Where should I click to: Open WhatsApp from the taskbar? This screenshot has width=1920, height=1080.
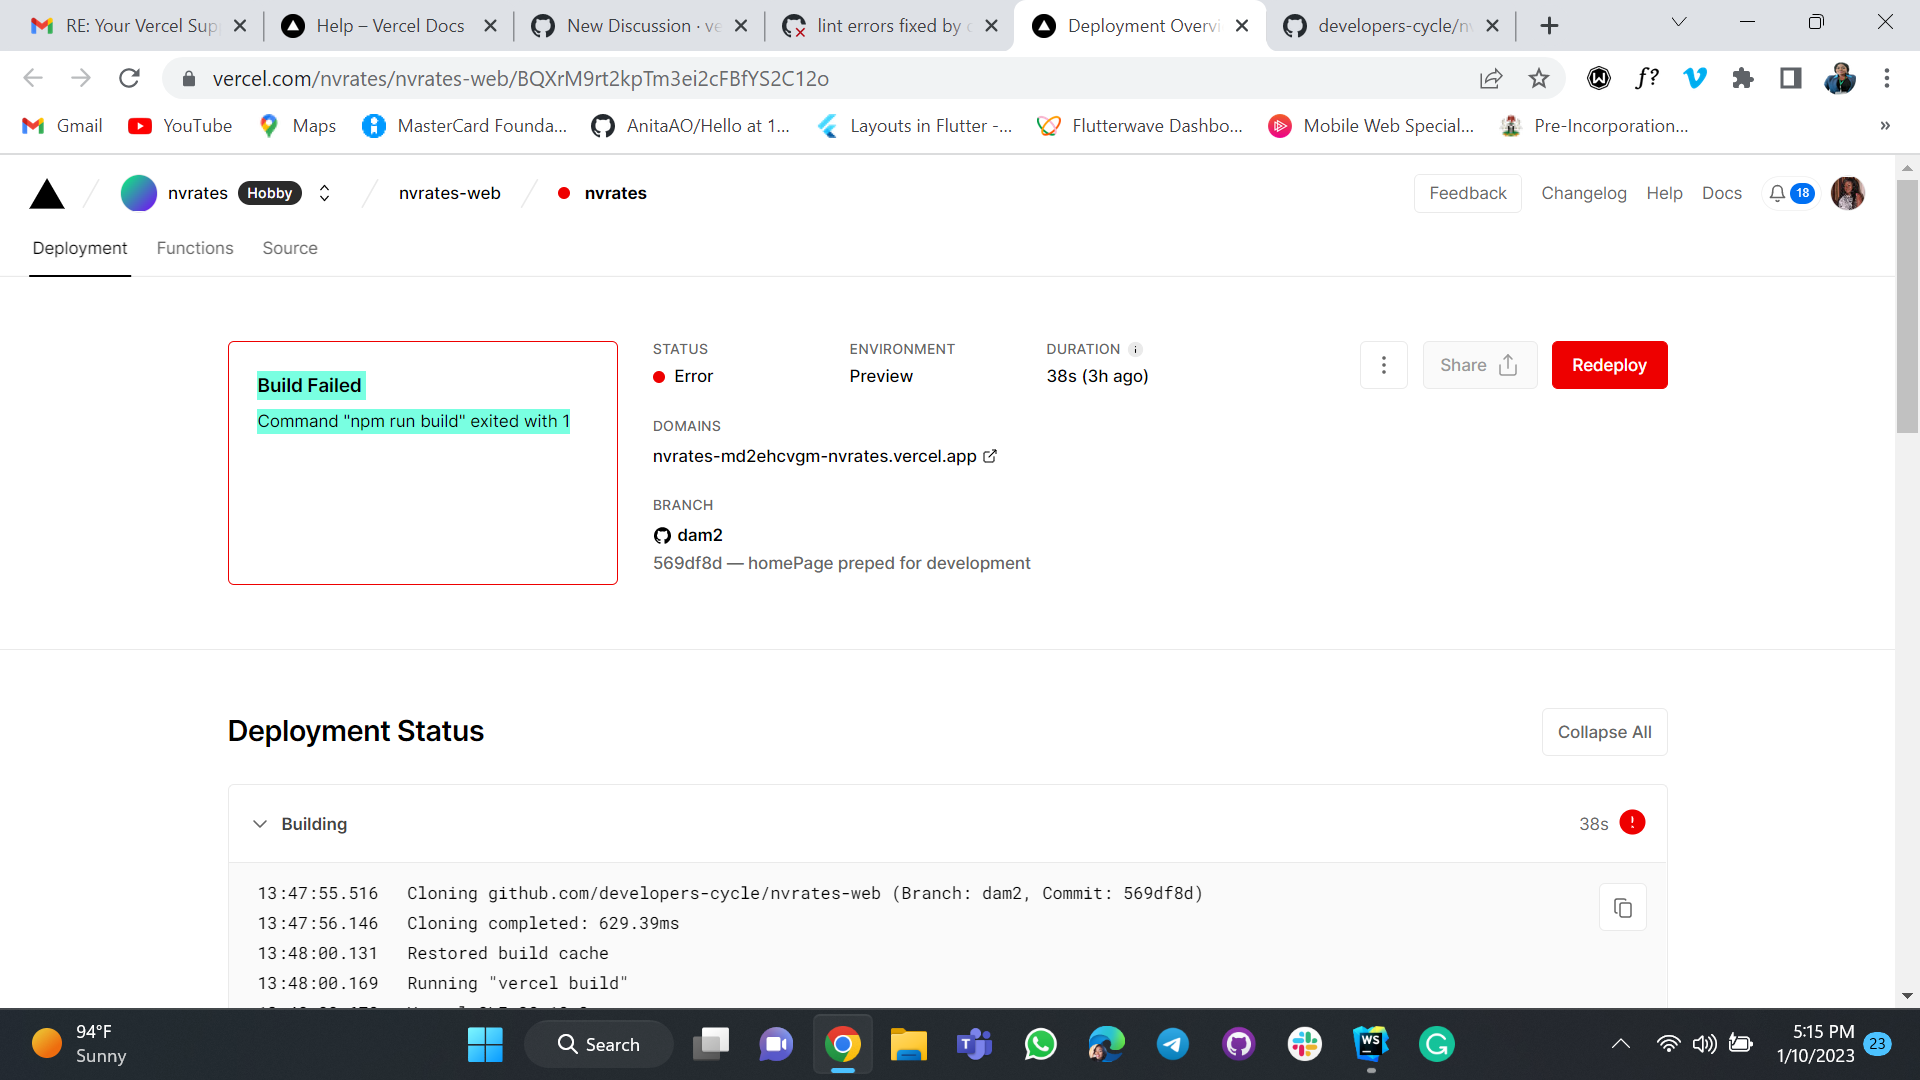pyautogui.click(x=1040, y=1045)
